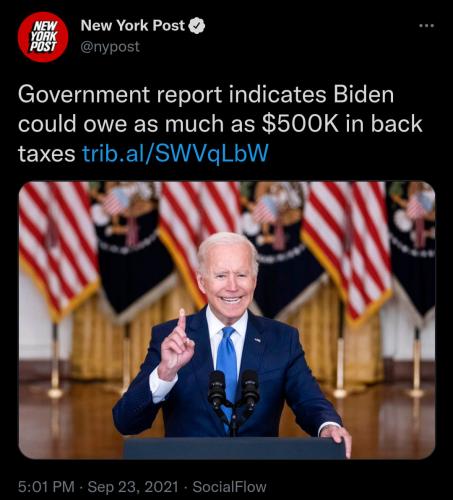Click the rightmost presidential seal flag in photo

click(412, 247)
